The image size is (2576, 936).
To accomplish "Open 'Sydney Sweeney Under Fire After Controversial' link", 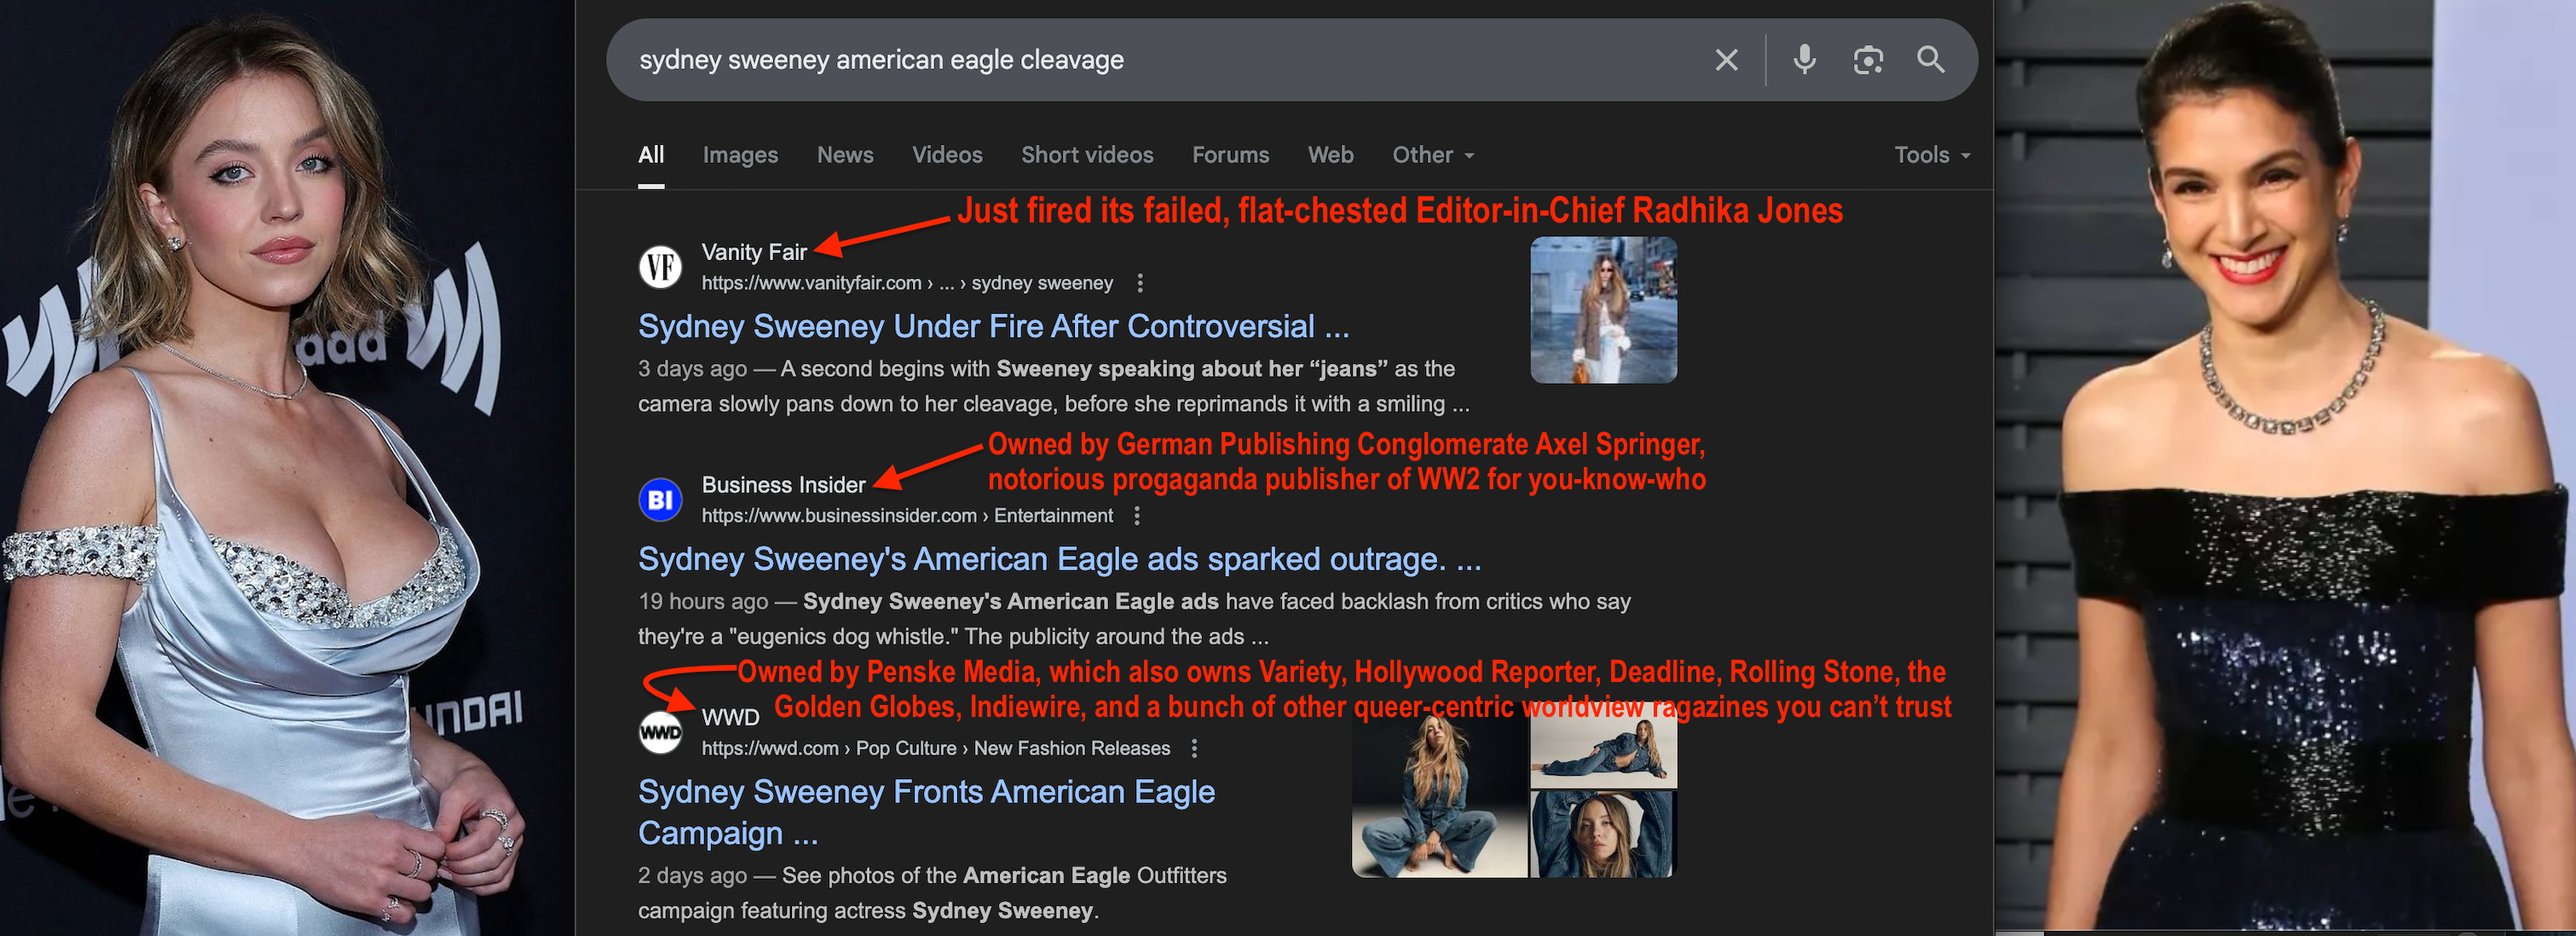I will point(993,326).
